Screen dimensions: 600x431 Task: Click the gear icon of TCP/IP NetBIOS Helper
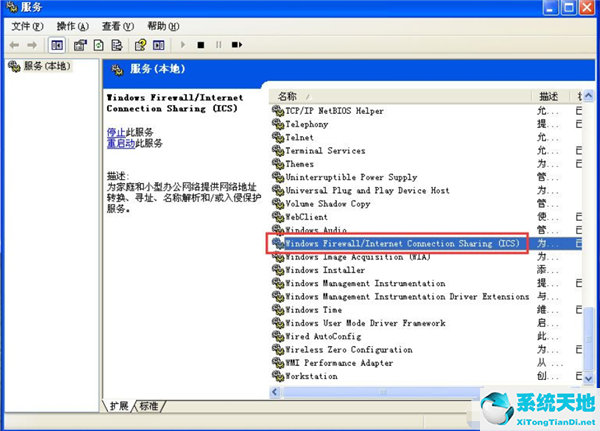278,111
